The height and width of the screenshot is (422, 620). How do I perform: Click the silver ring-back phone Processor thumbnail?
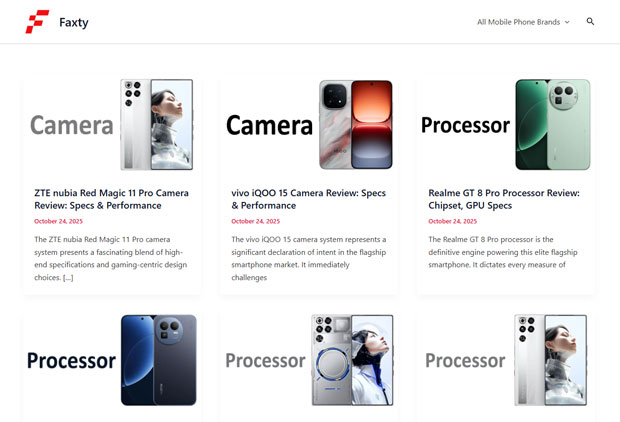[309, 360]
